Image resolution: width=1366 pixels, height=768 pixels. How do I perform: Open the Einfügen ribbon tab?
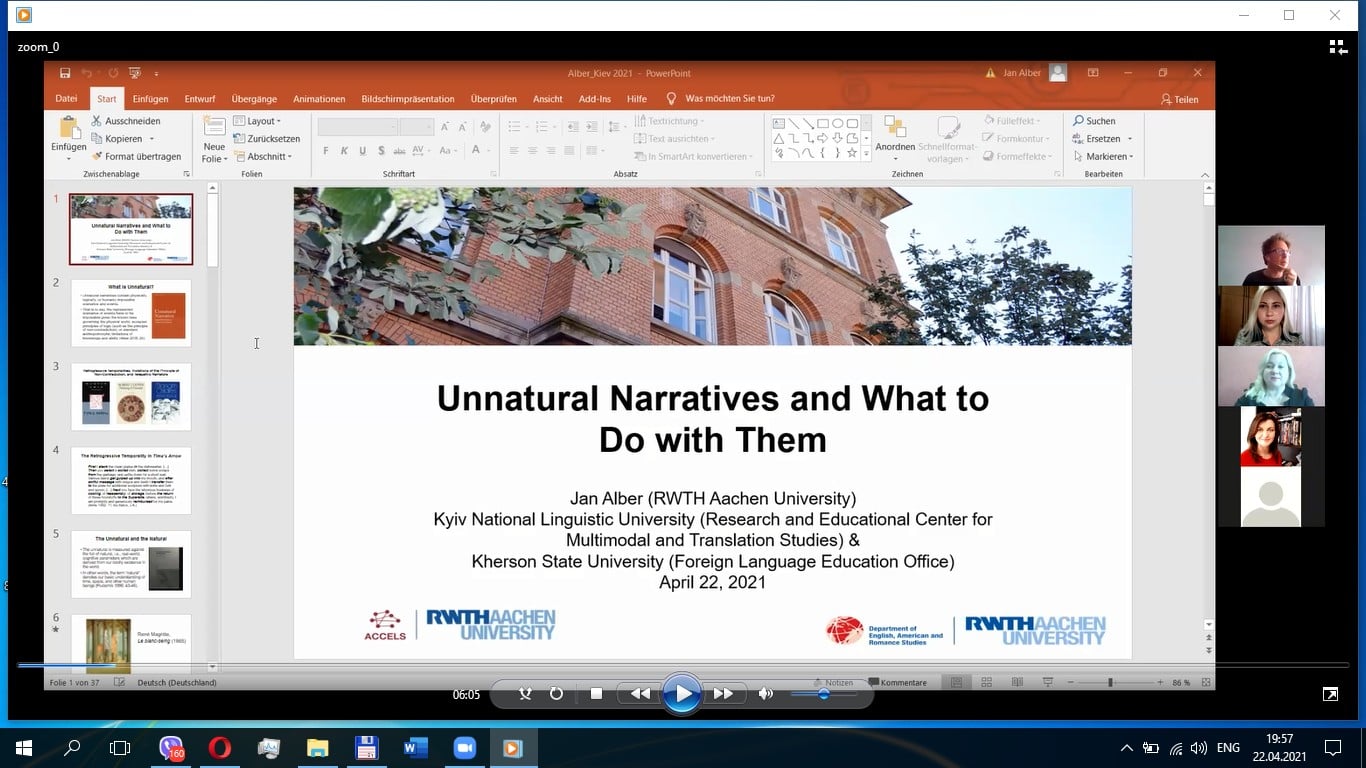pyautogui.click(x=150, y=99)
